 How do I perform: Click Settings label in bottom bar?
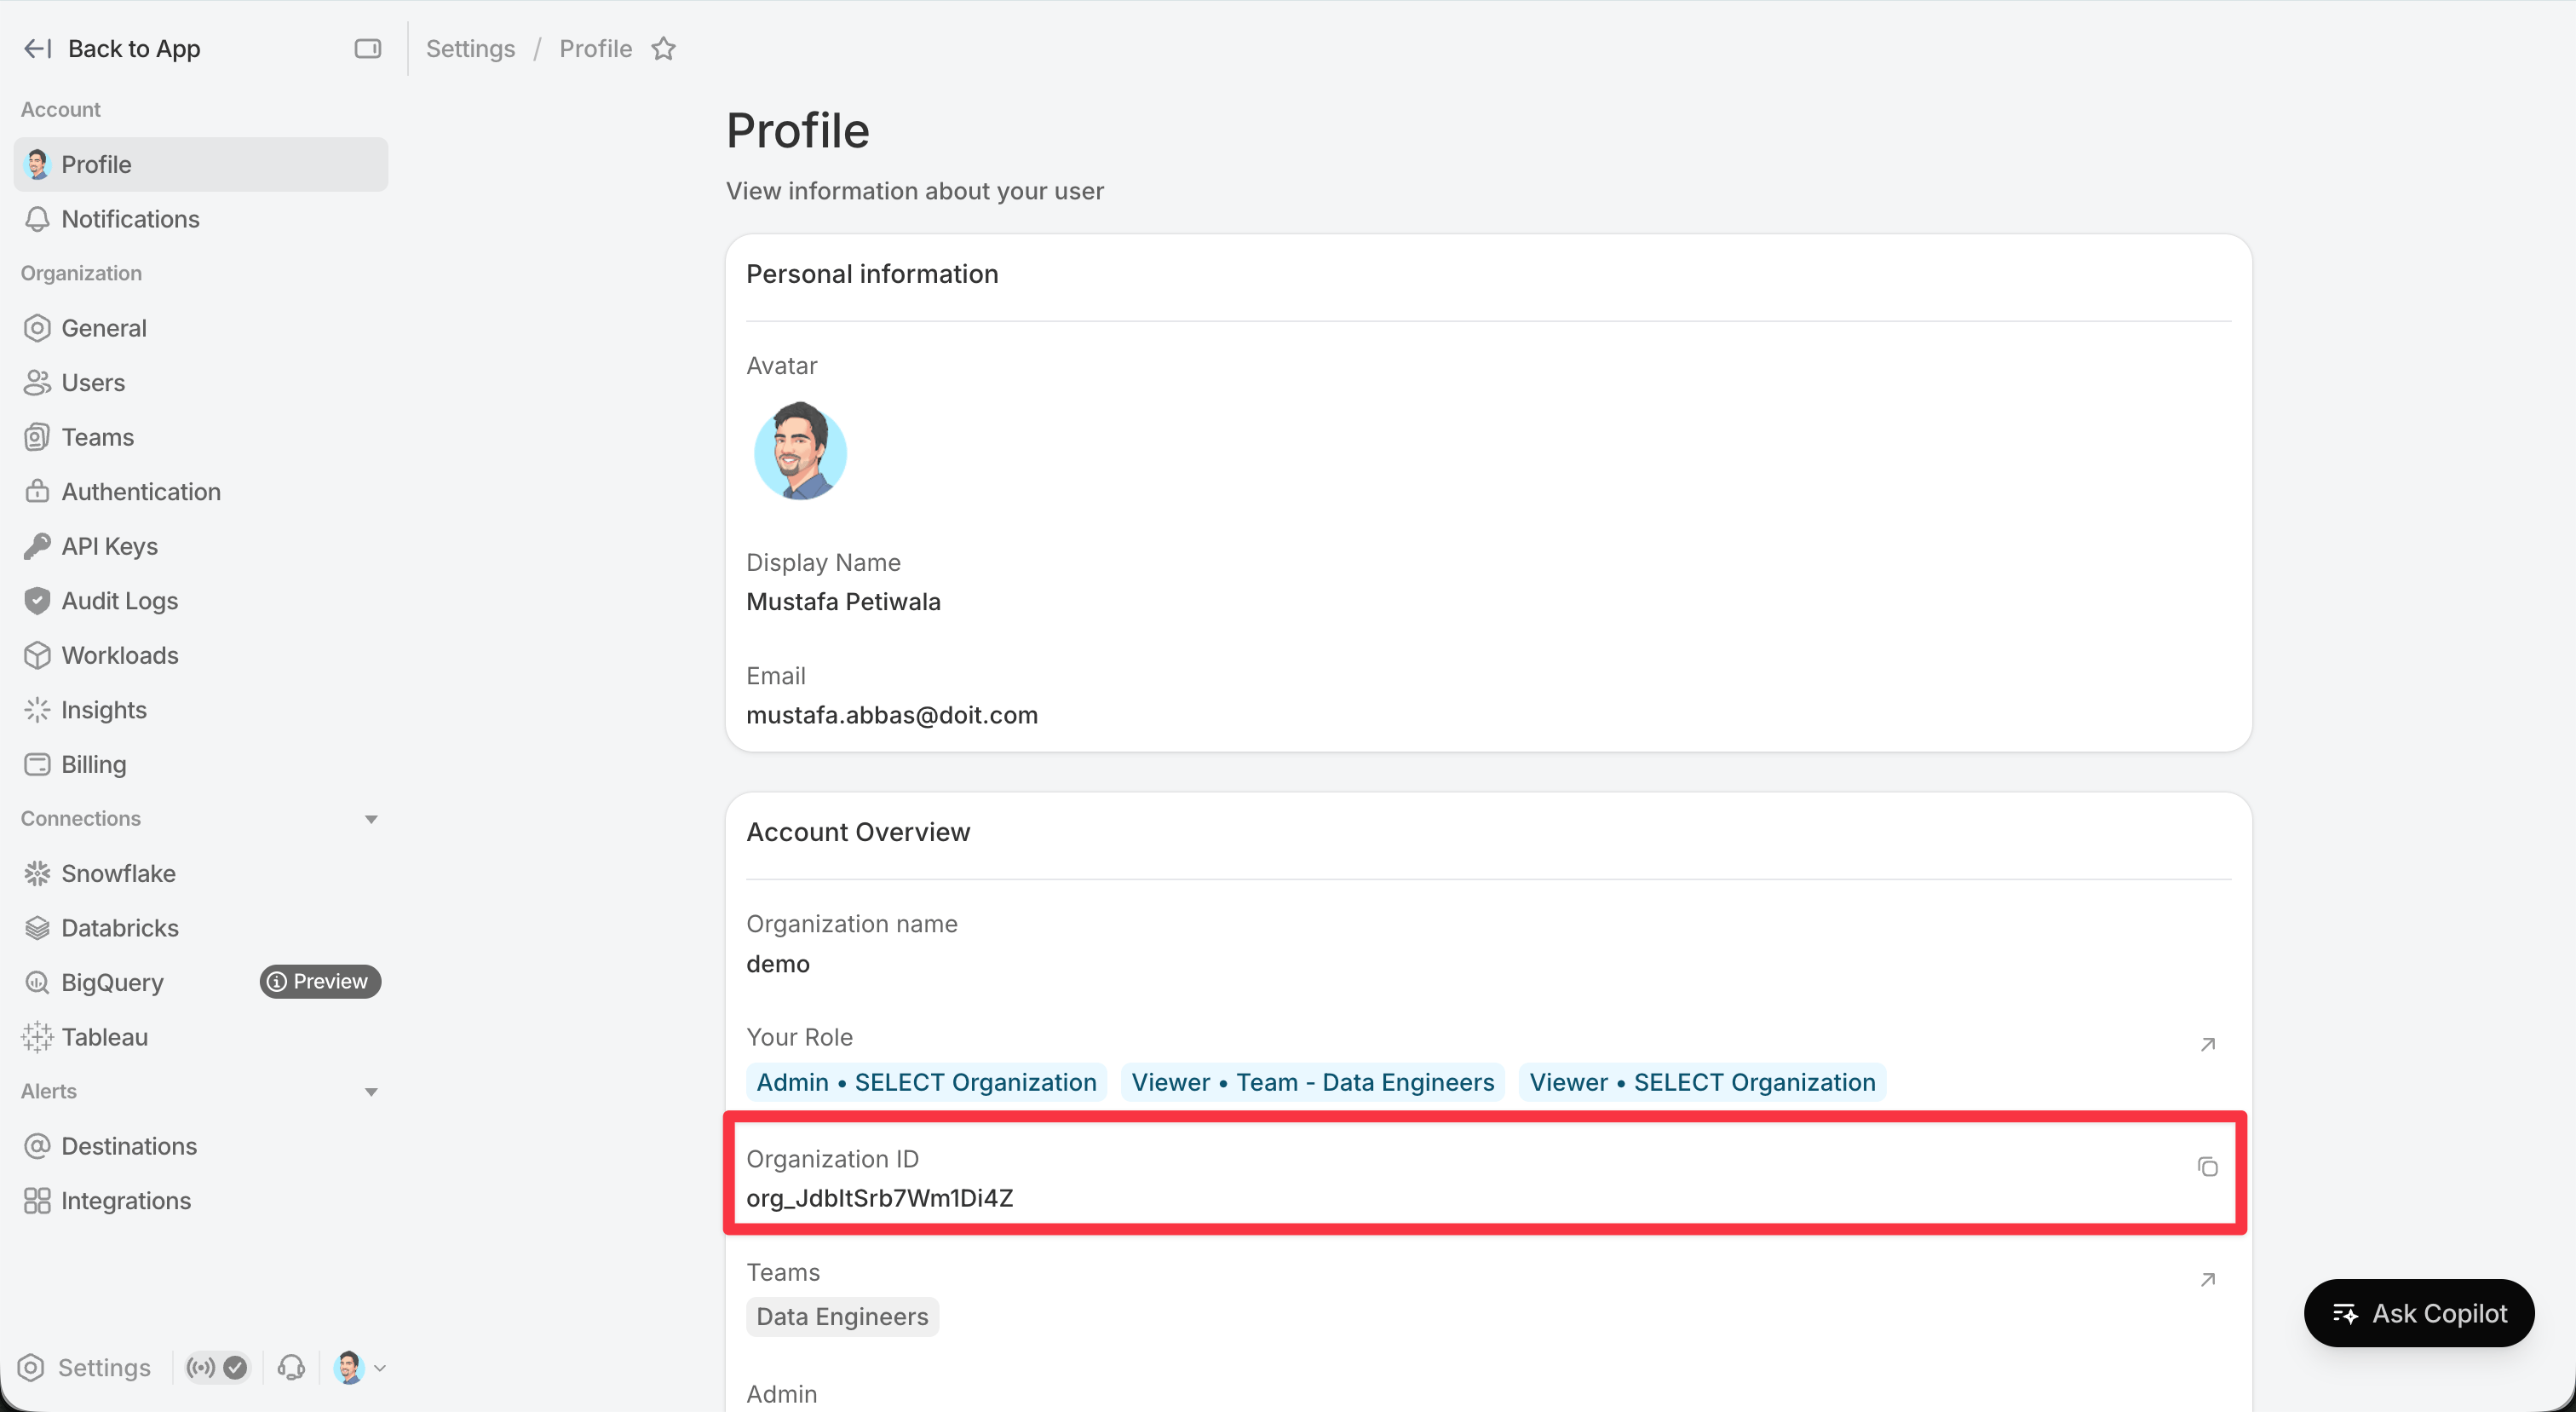[x=104, y=1367]
